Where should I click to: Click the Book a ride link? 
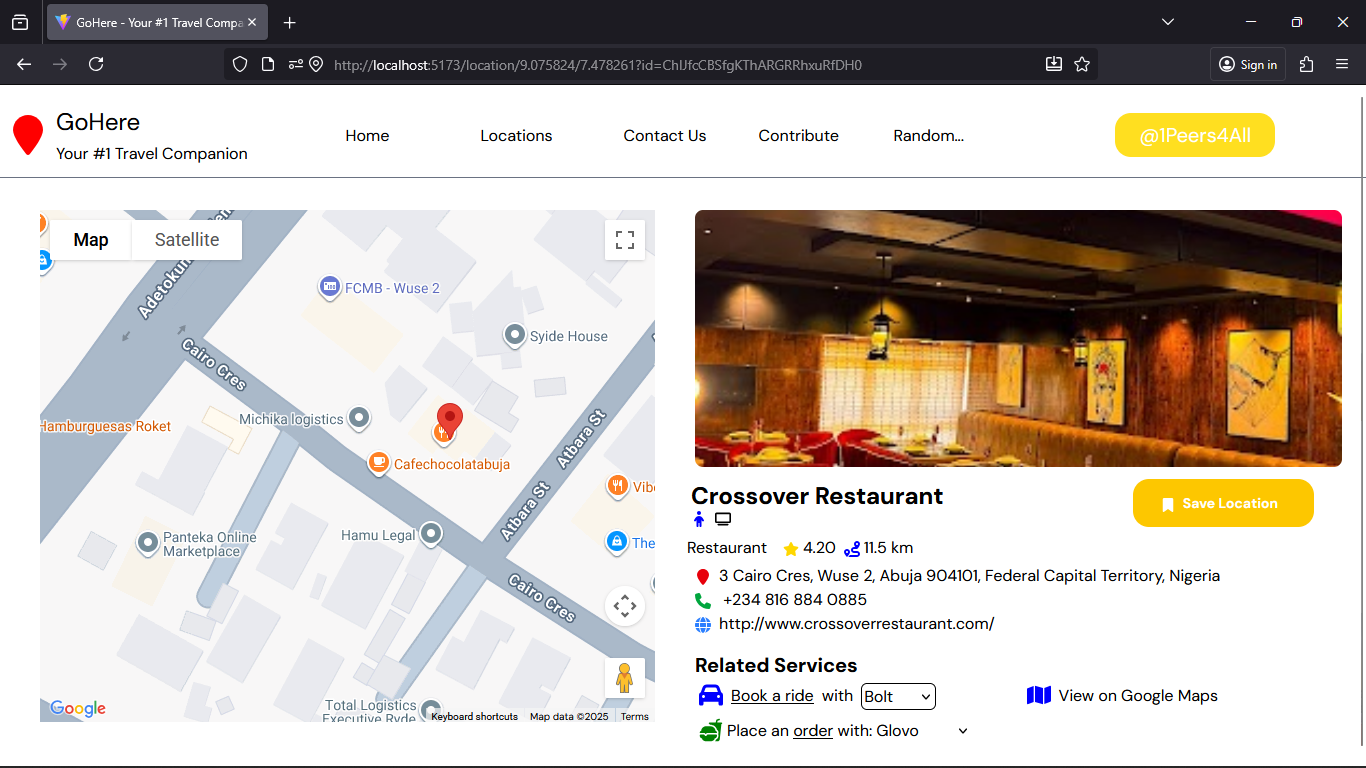[x=772, y=696]
